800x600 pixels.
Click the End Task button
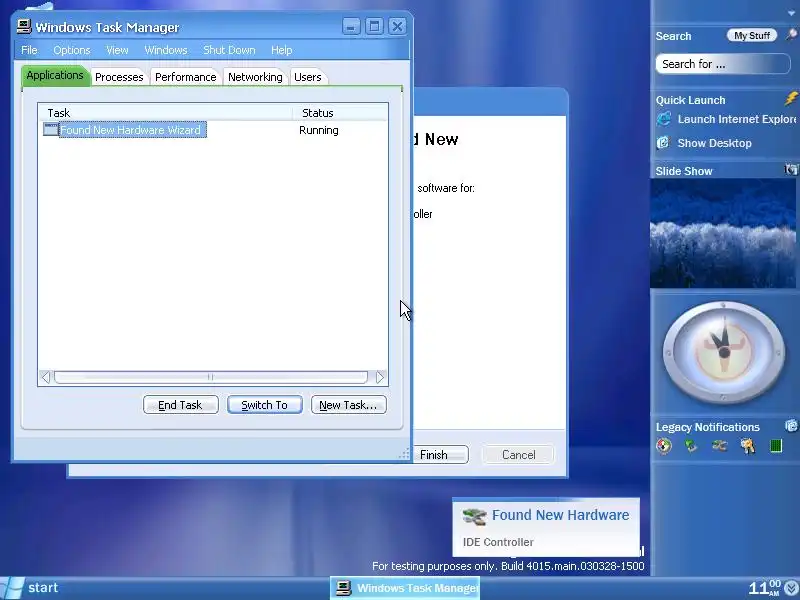point(181,405)
